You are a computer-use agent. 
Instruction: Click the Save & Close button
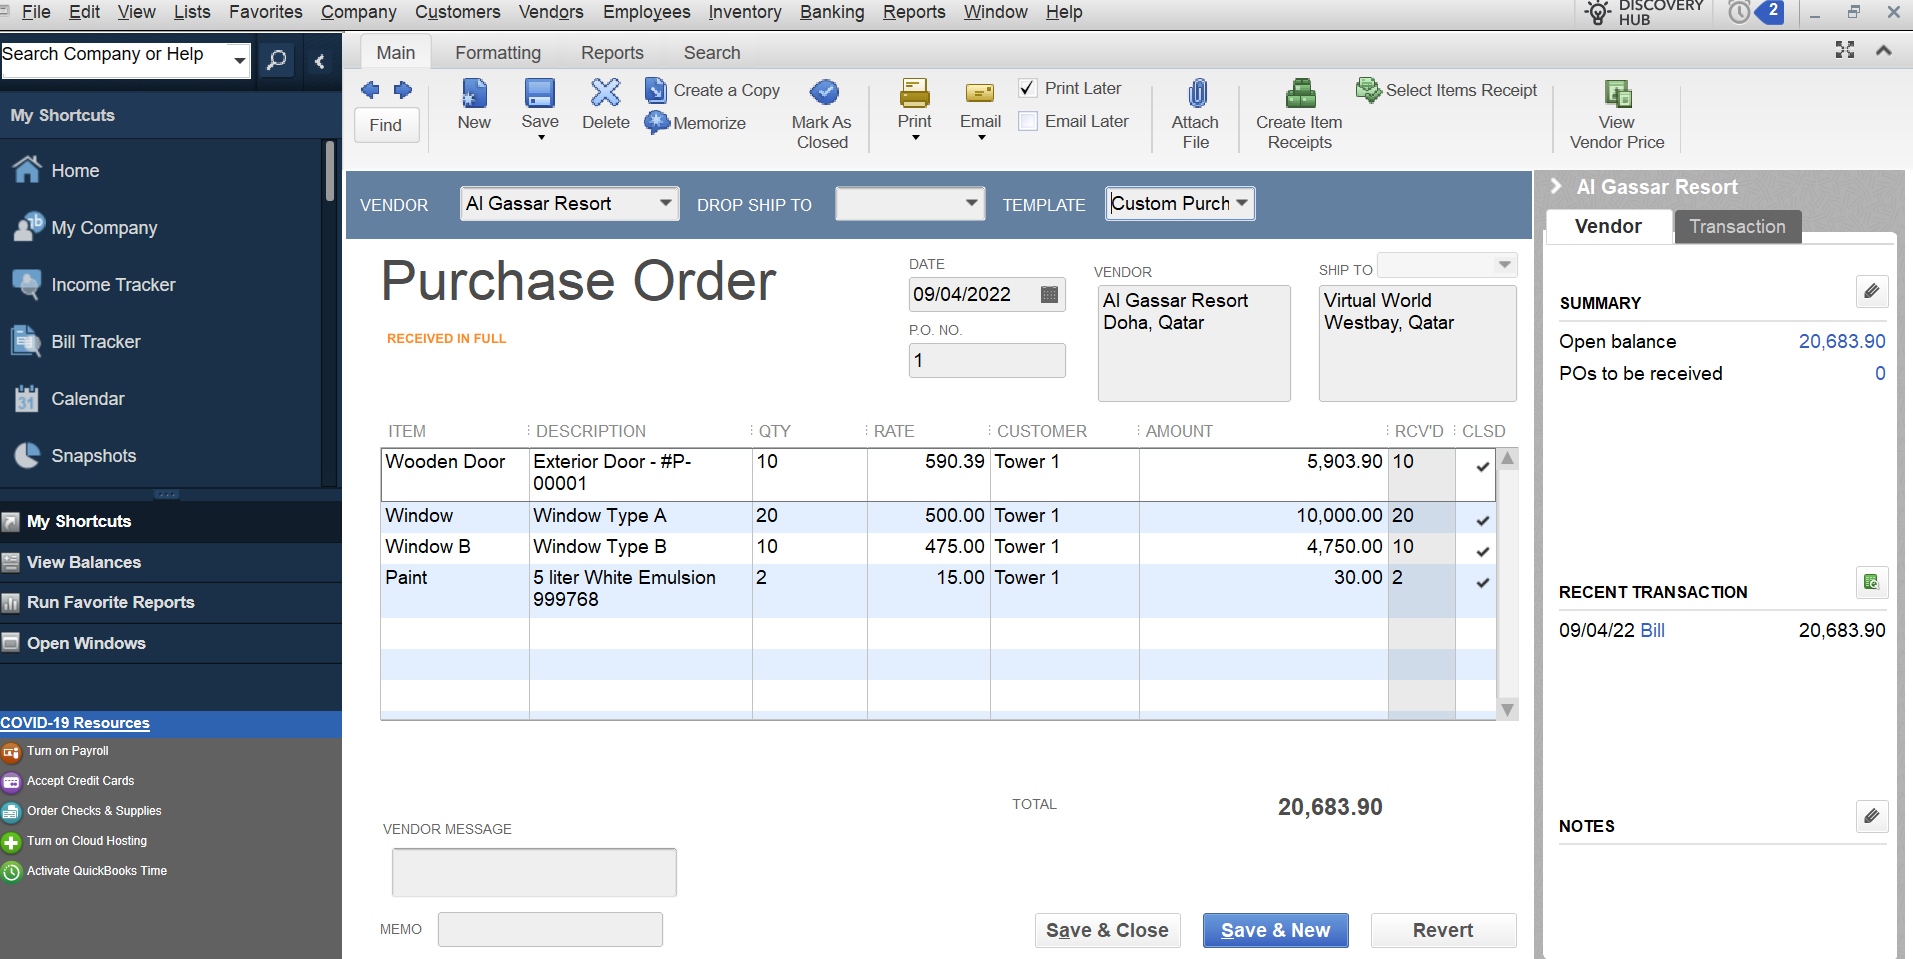click(x=1107, y=930)
